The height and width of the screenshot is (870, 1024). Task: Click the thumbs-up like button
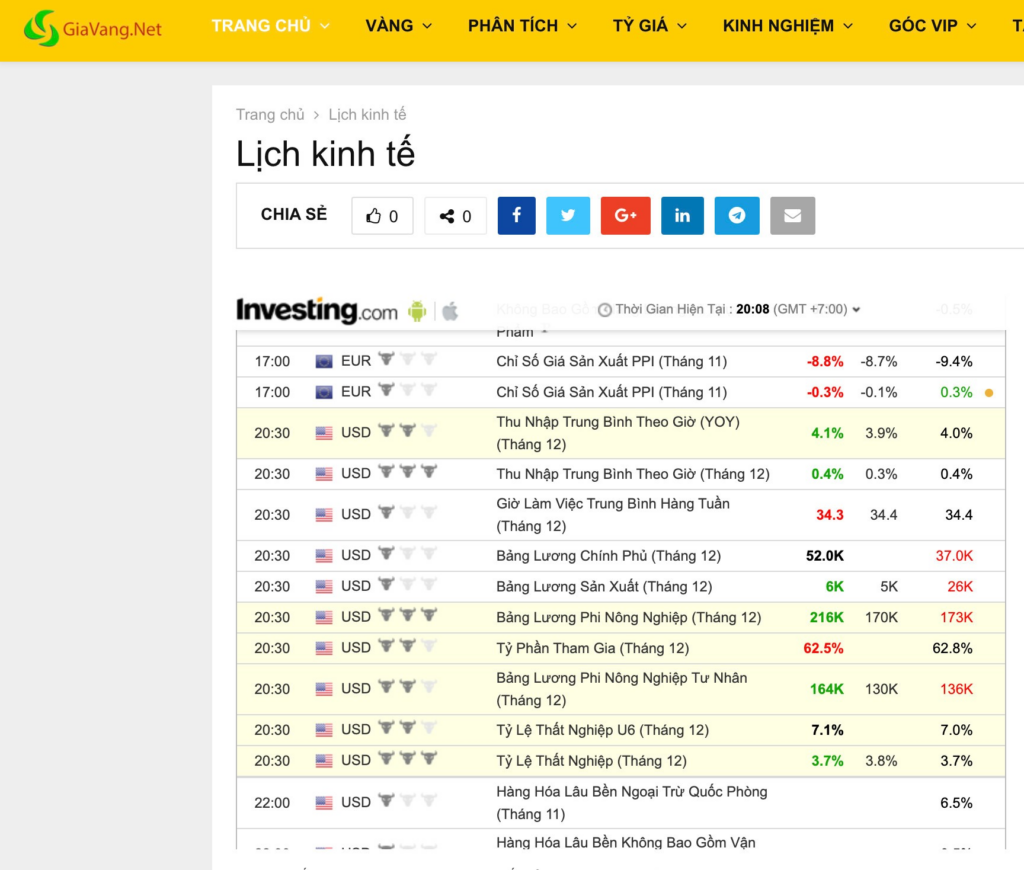[x=382, y=216]
